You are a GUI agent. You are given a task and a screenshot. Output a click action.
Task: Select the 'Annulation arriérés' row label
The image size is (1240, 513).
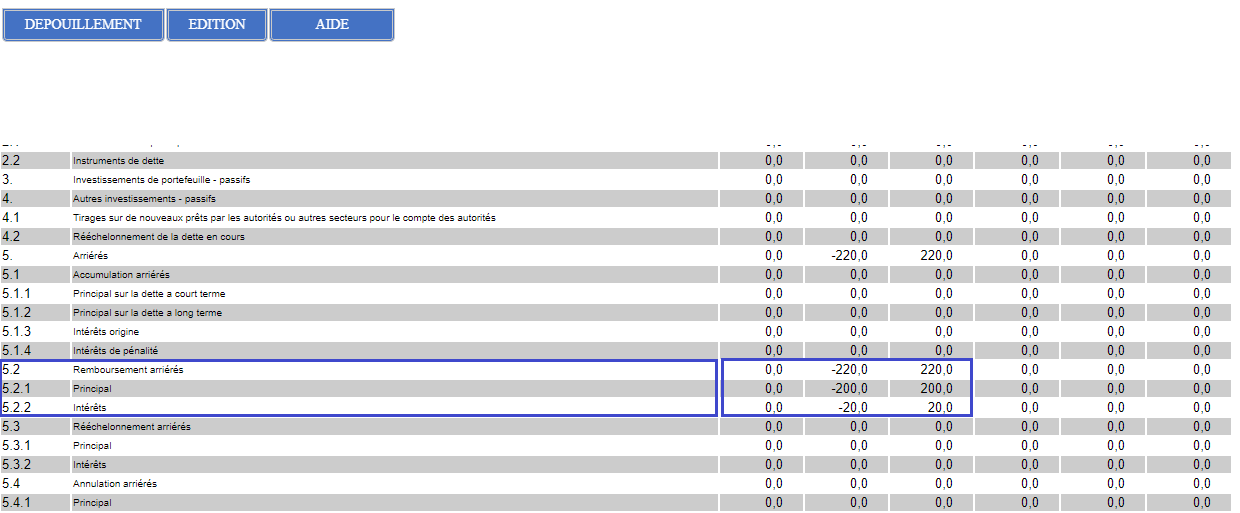point(115,484)
